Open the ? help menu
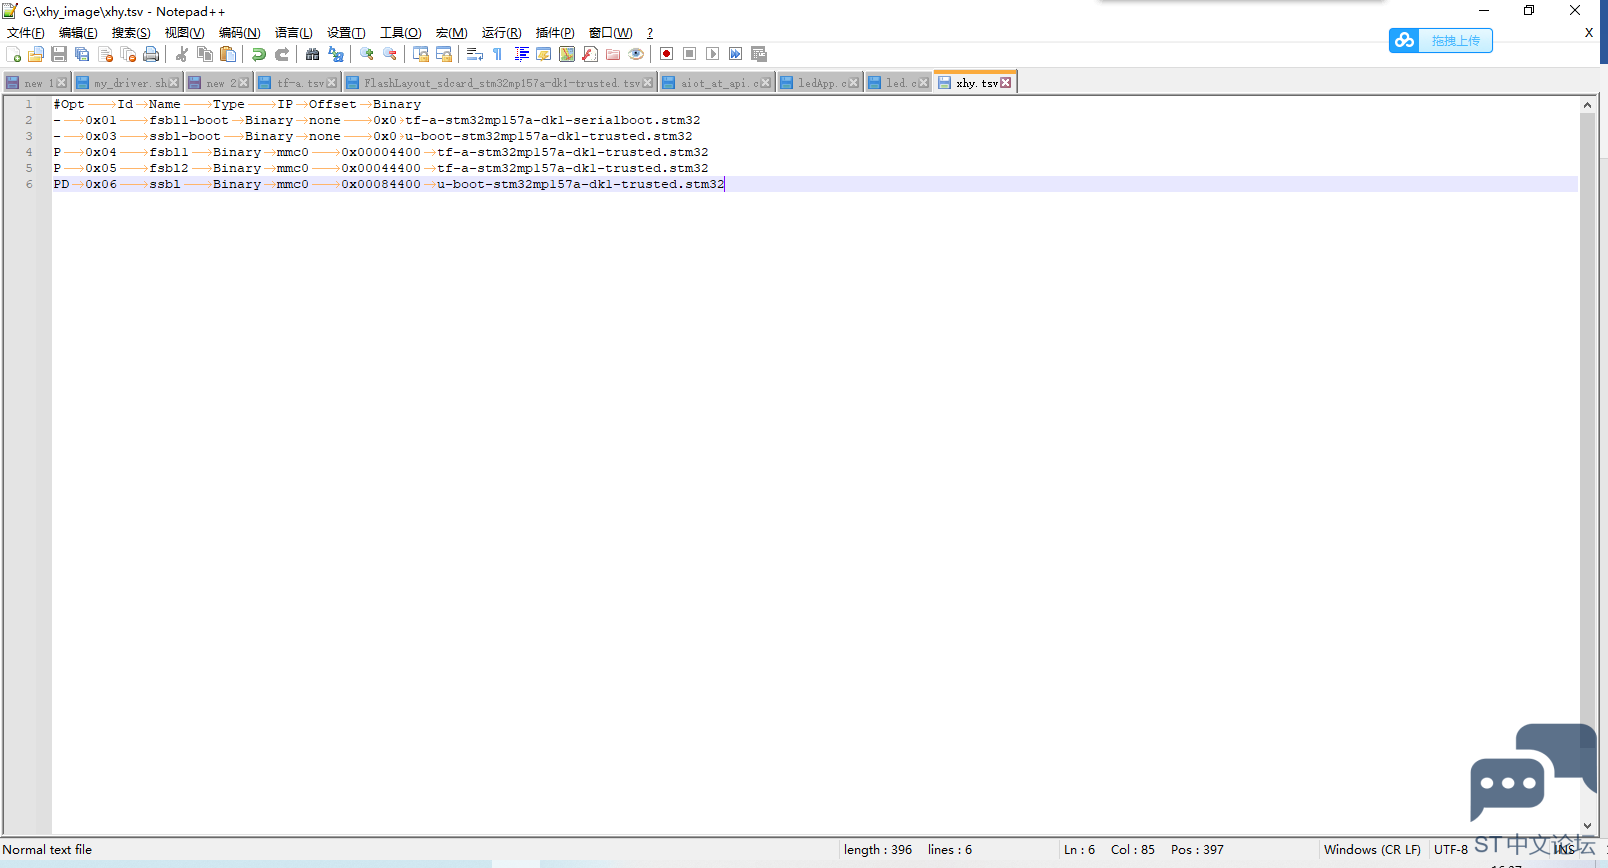The height and width of the screenshot is (868, 1608). pyautogui.click(x=650, y=33)
